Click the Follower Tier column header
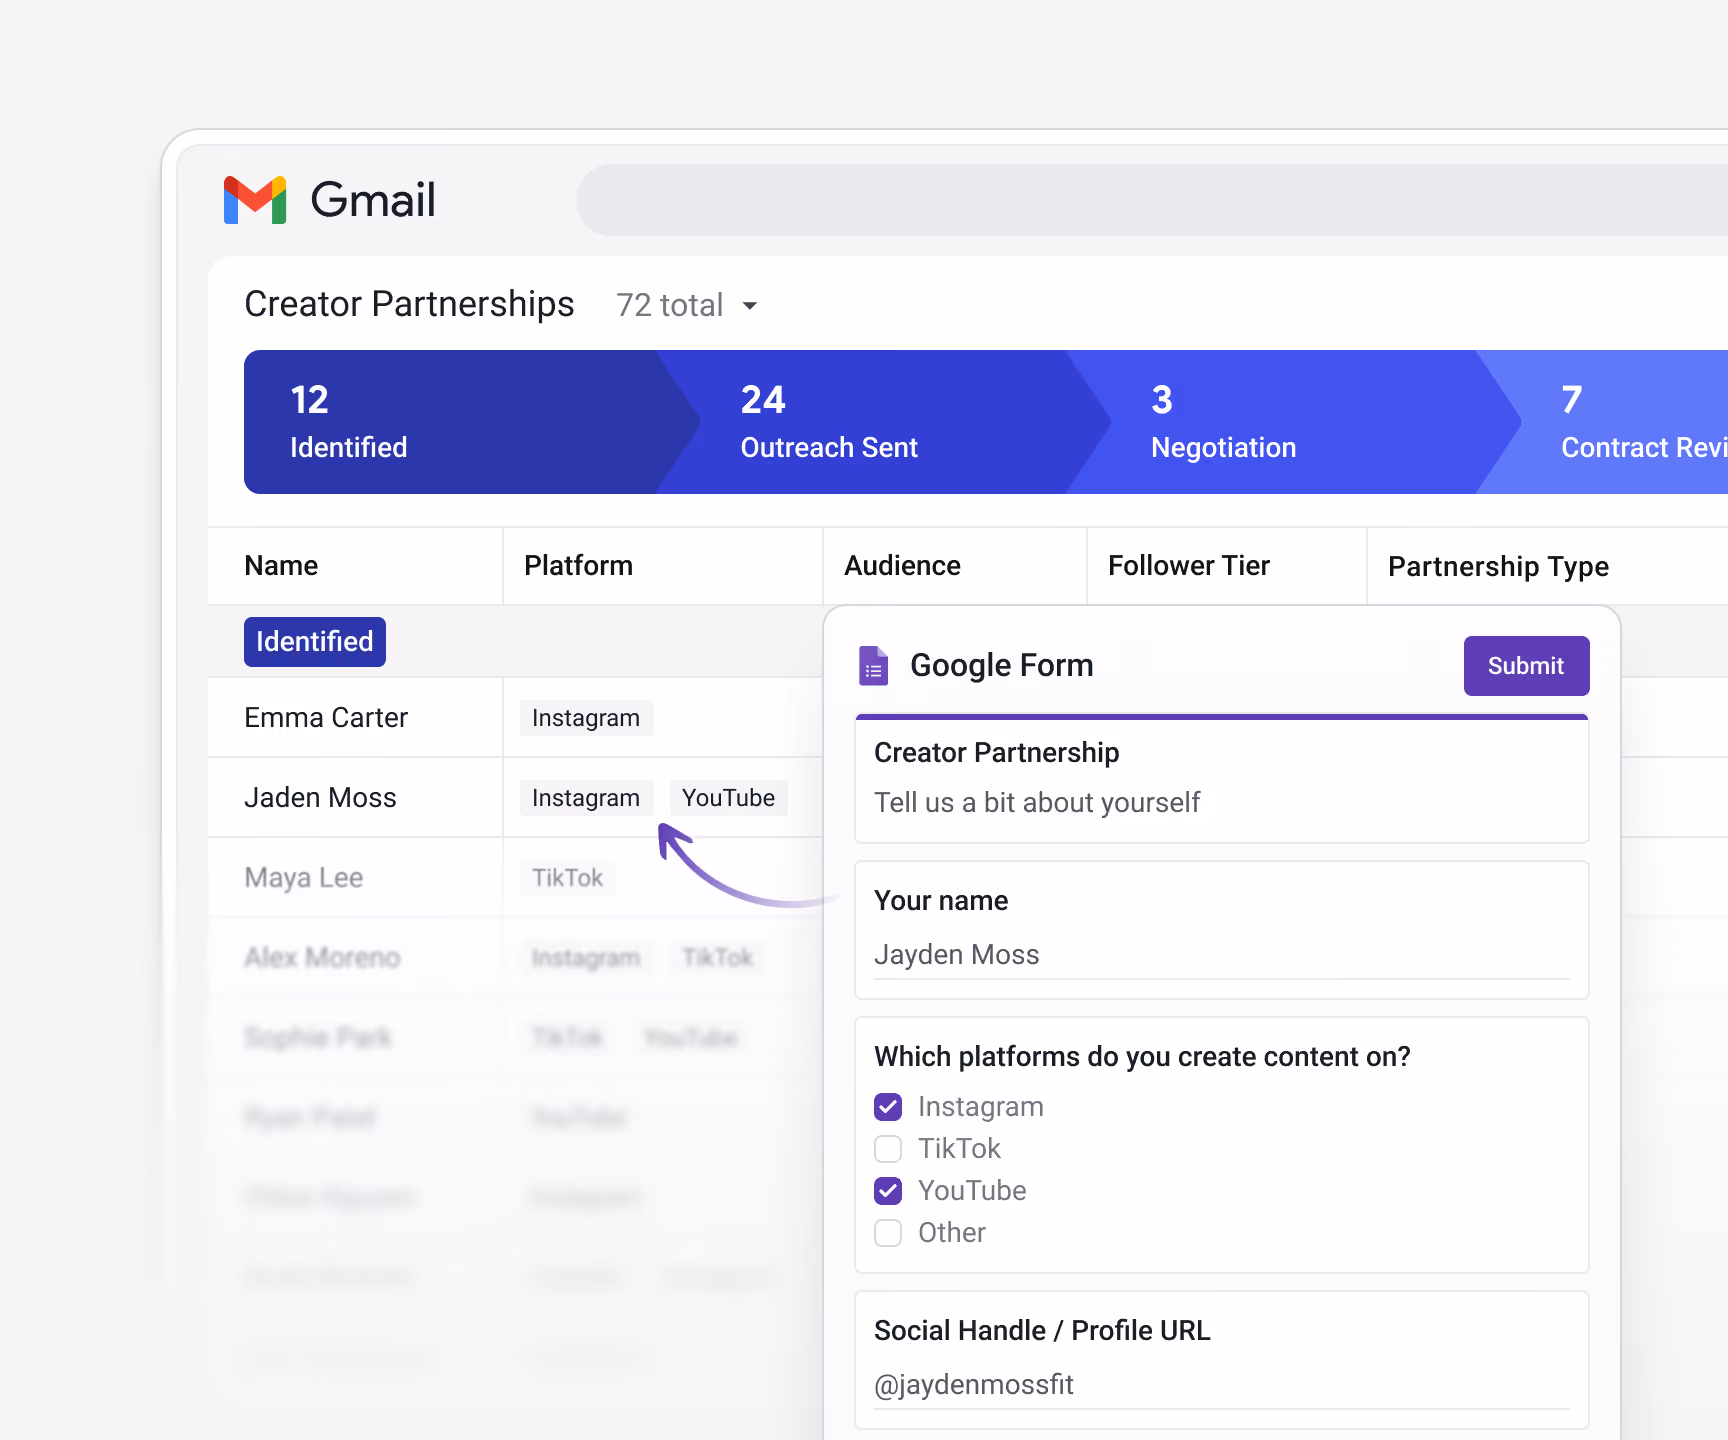Screen dimensions: 1728x1440 1189,566
